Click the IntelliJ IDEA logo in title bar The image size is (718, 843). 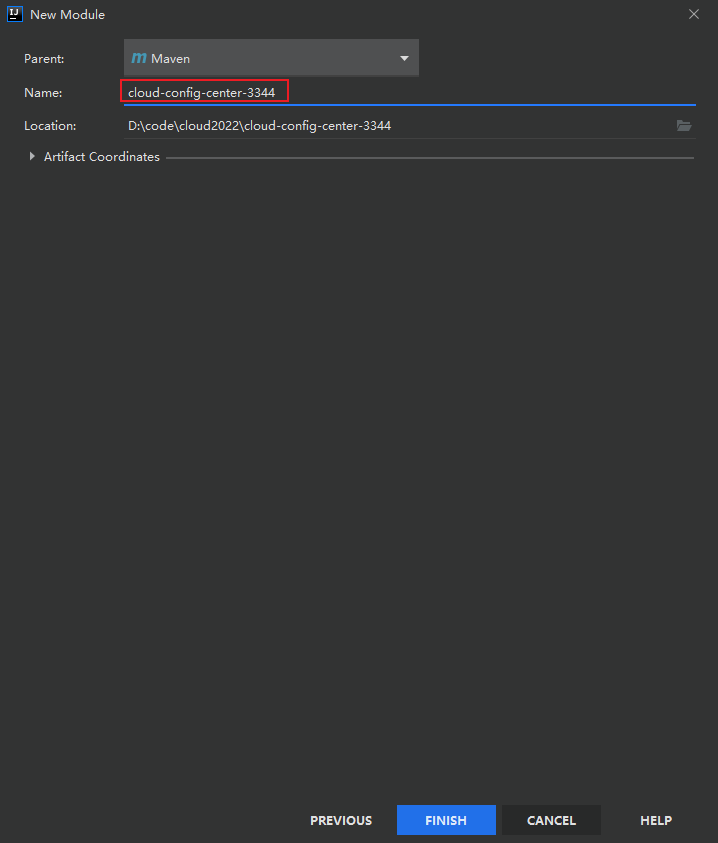15,14
